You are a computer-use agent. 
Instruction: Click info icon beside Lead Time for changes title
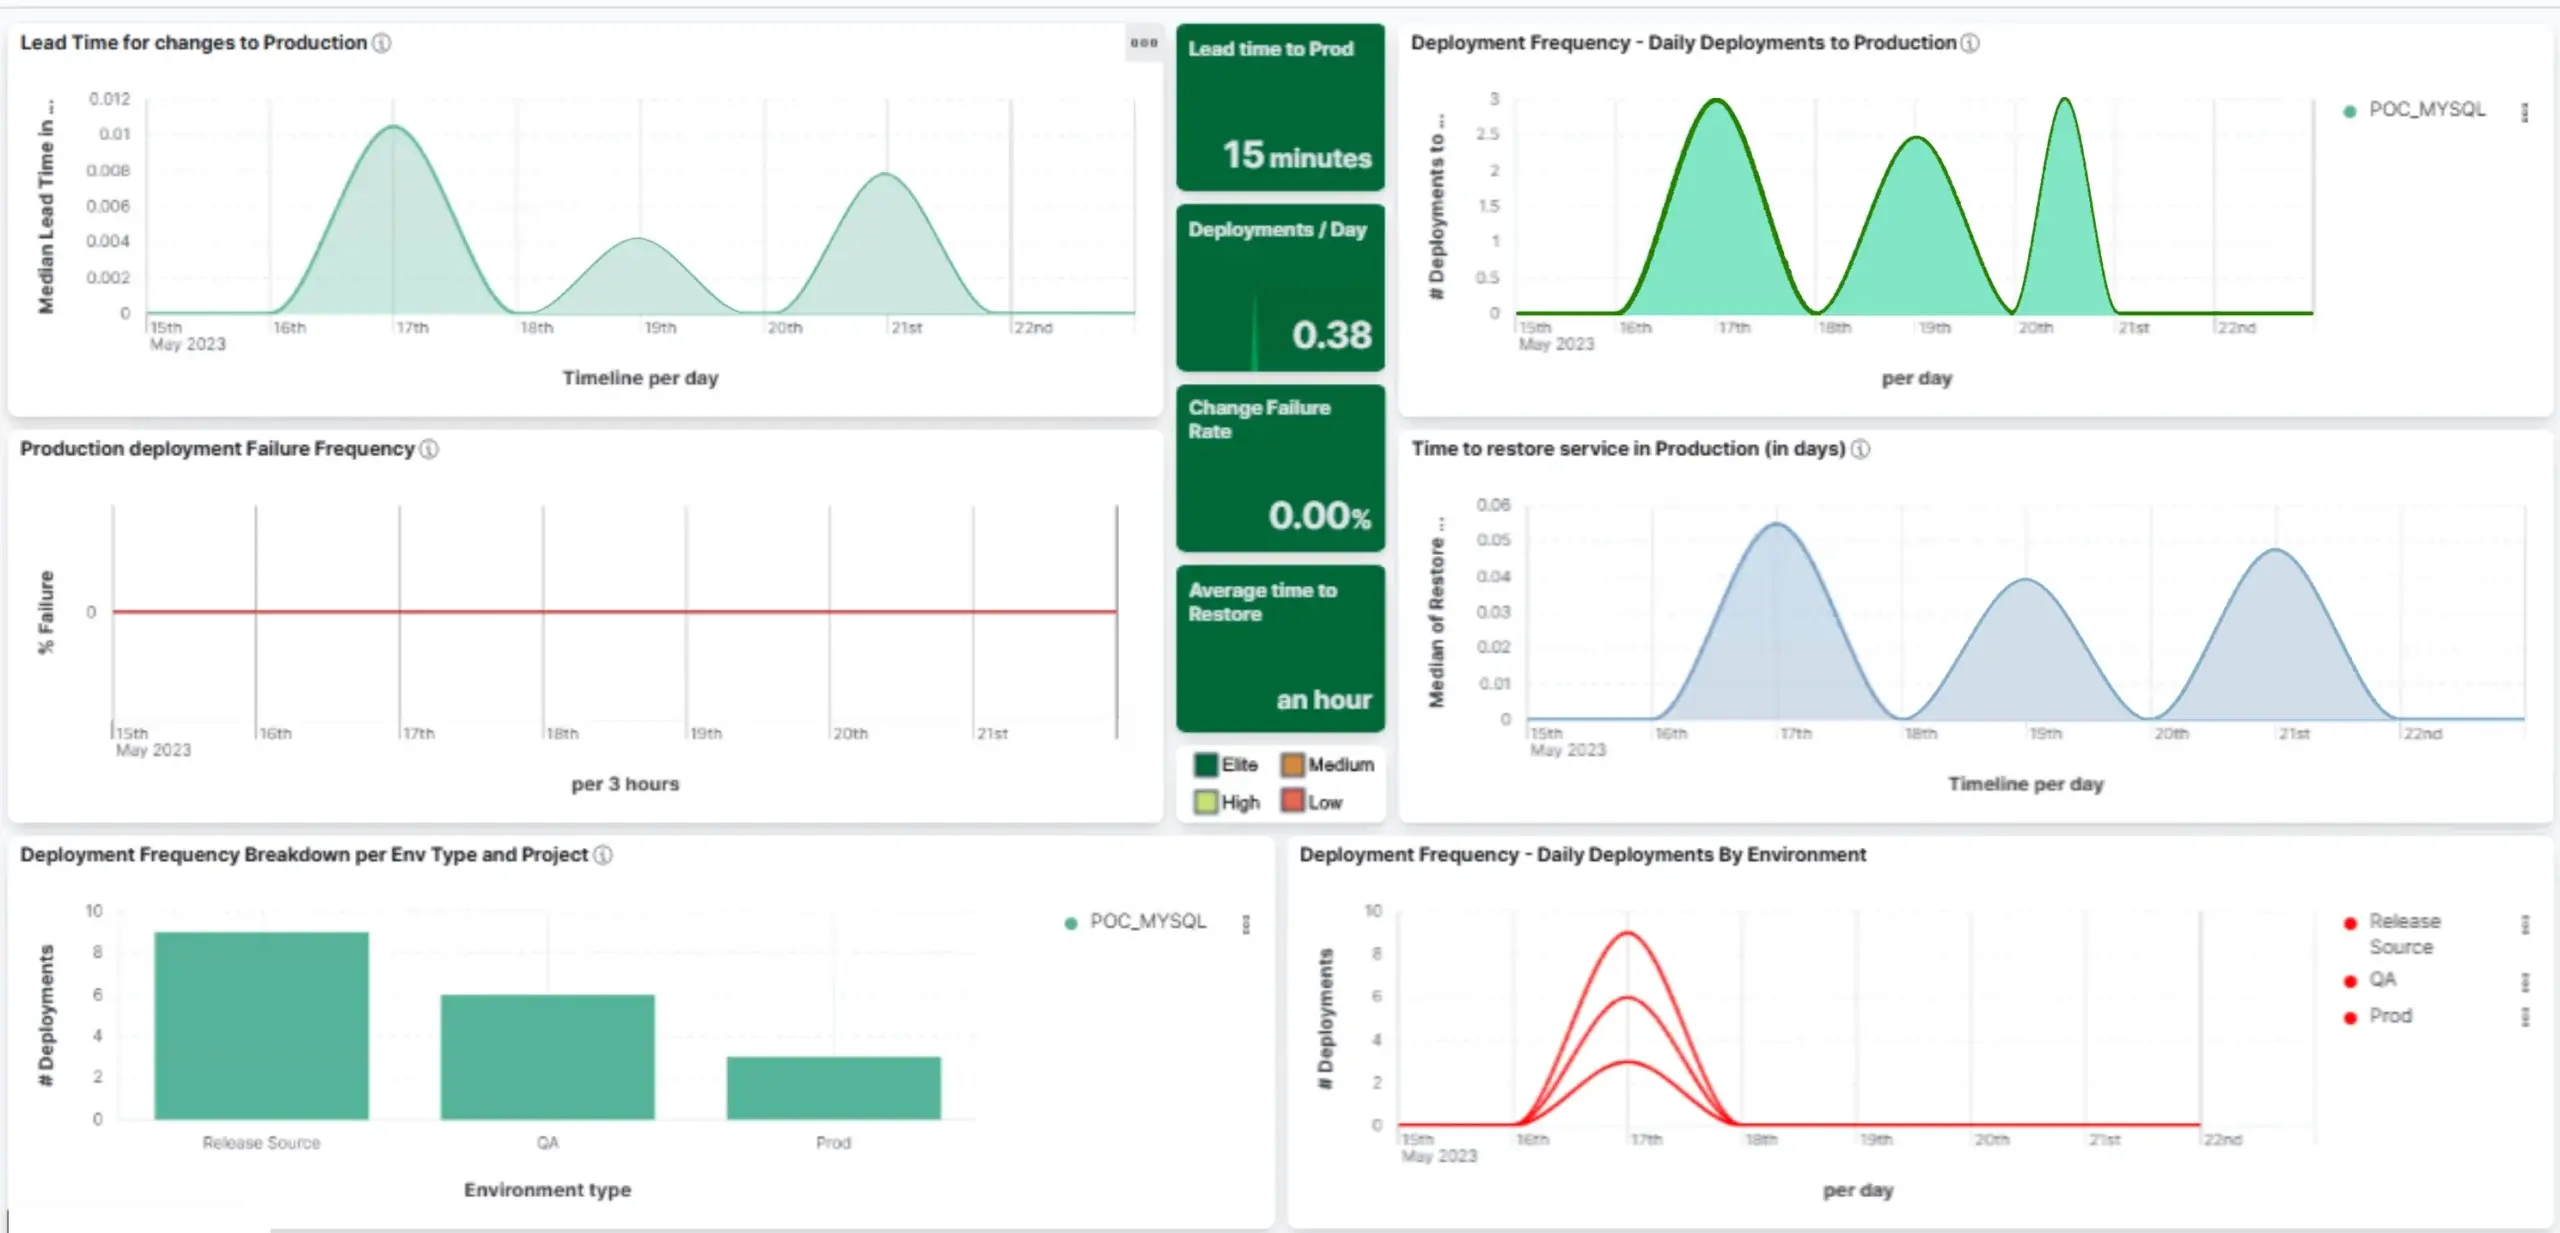coord(382,43)
